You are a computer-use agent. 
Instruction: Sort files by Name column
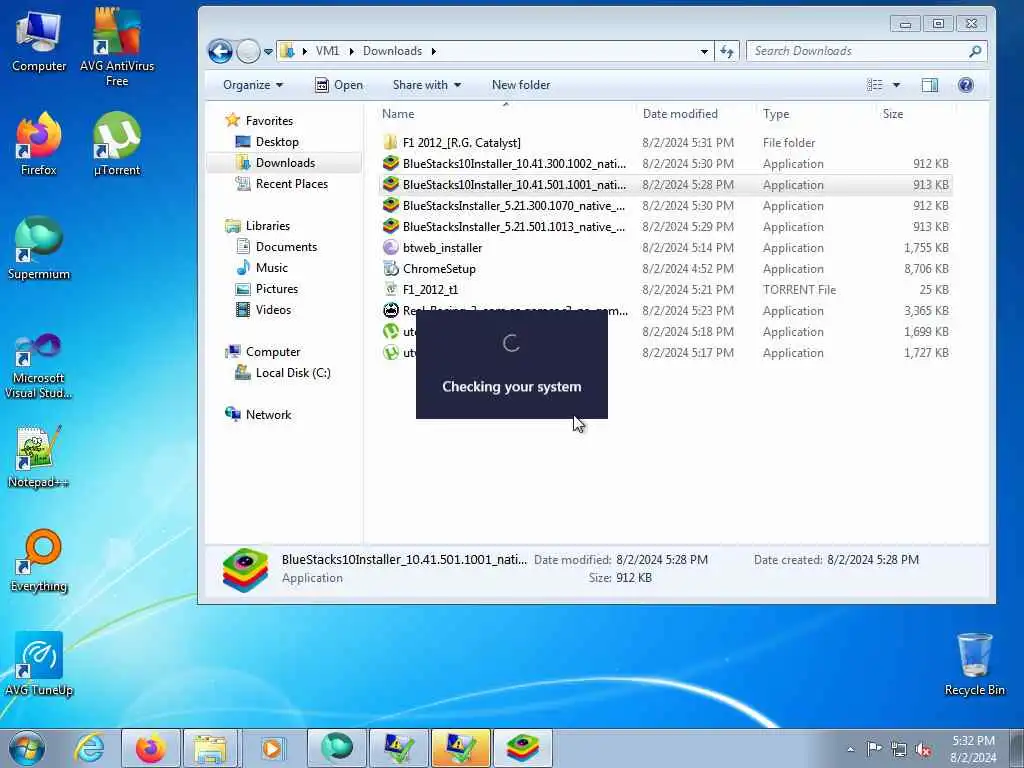coord(398,114)
